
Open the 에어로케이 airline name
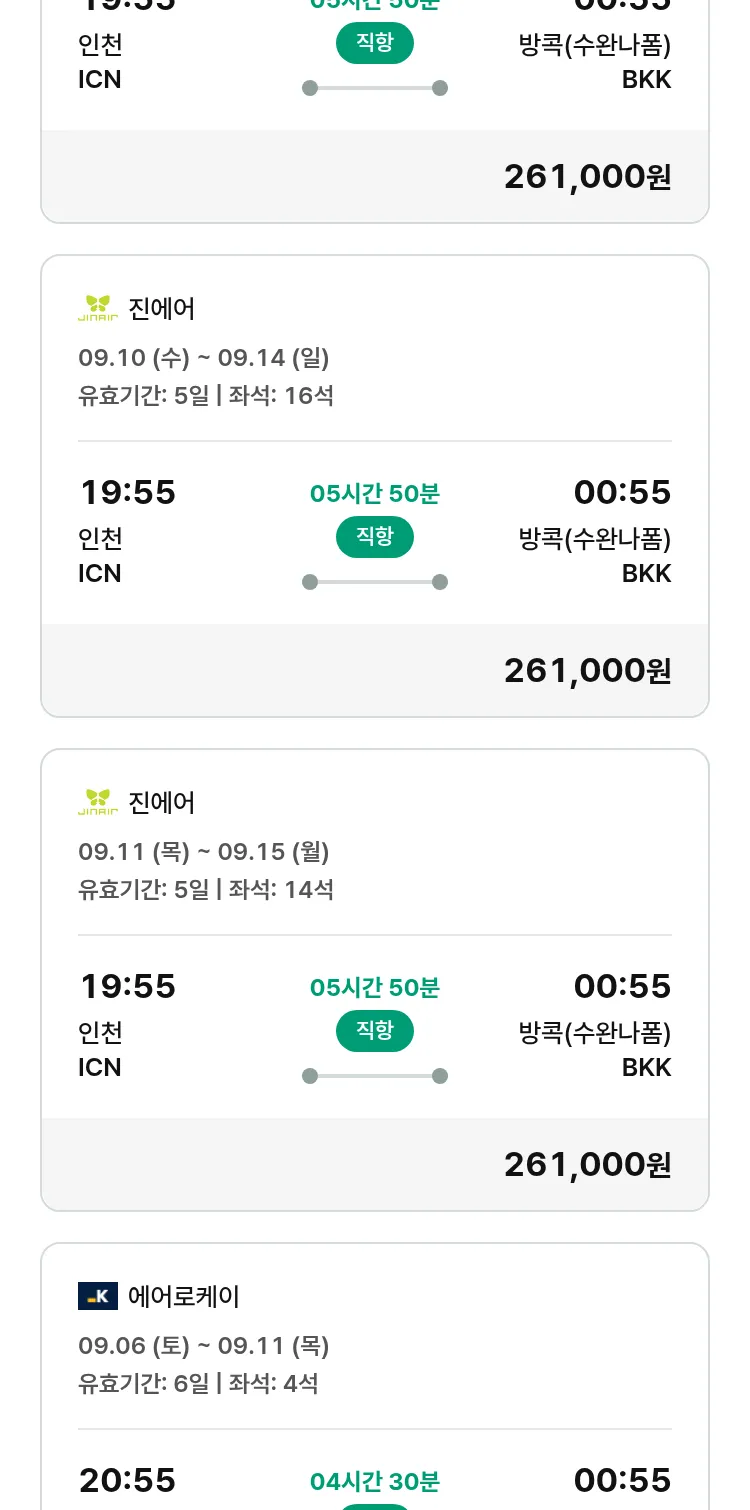[184, 1297]
